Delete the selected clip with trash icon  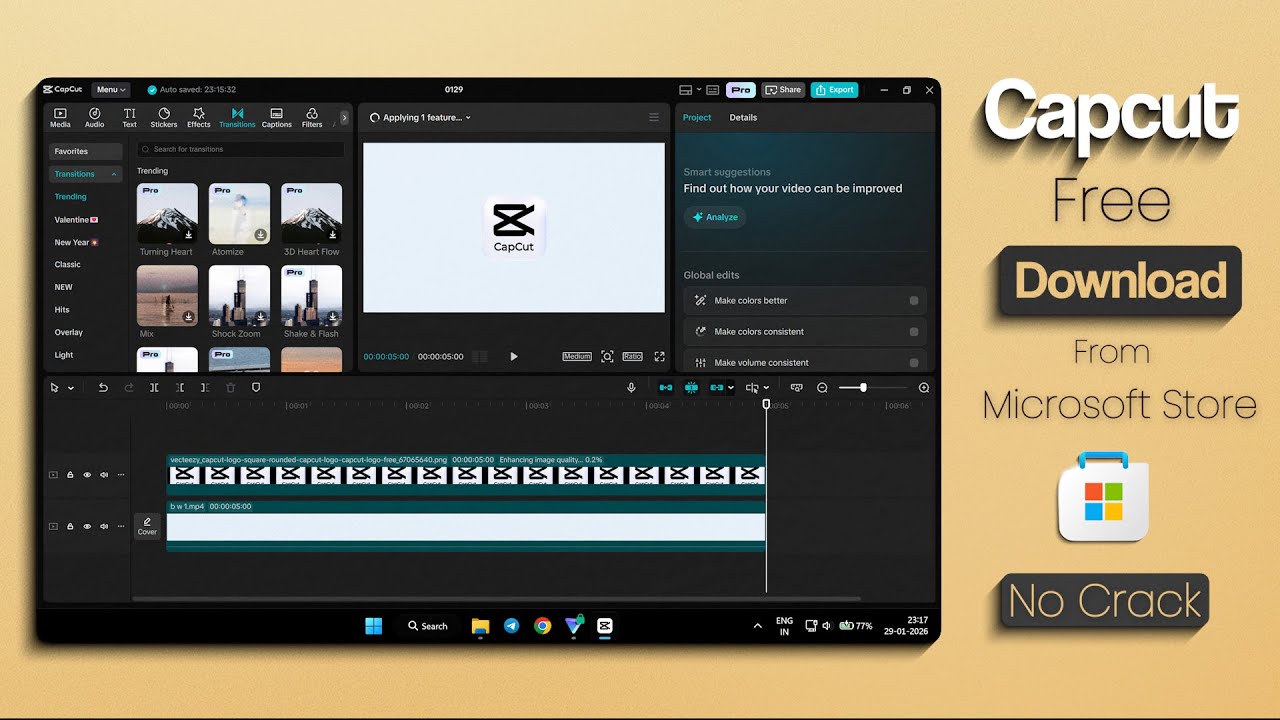pyautogui.click(x=230, y=388)
